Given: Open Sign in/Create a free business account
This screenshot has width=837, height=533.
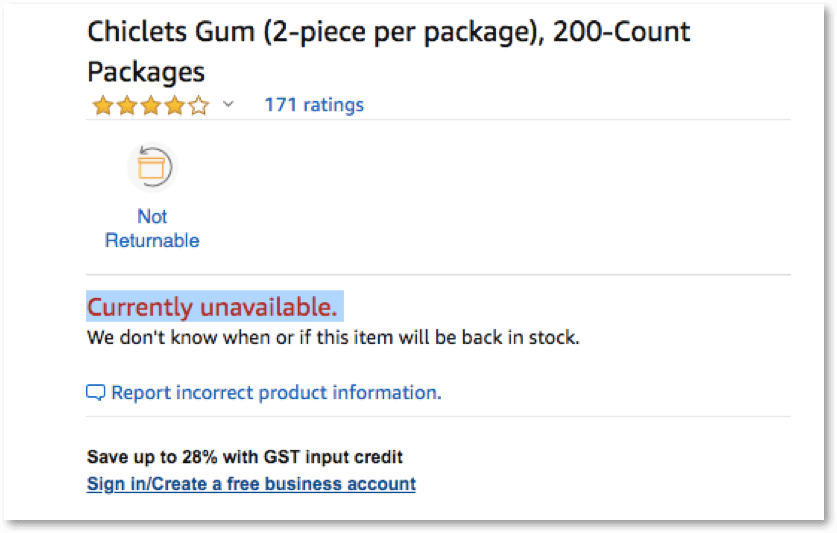Looking at the screenshot, I should point(251,484).
